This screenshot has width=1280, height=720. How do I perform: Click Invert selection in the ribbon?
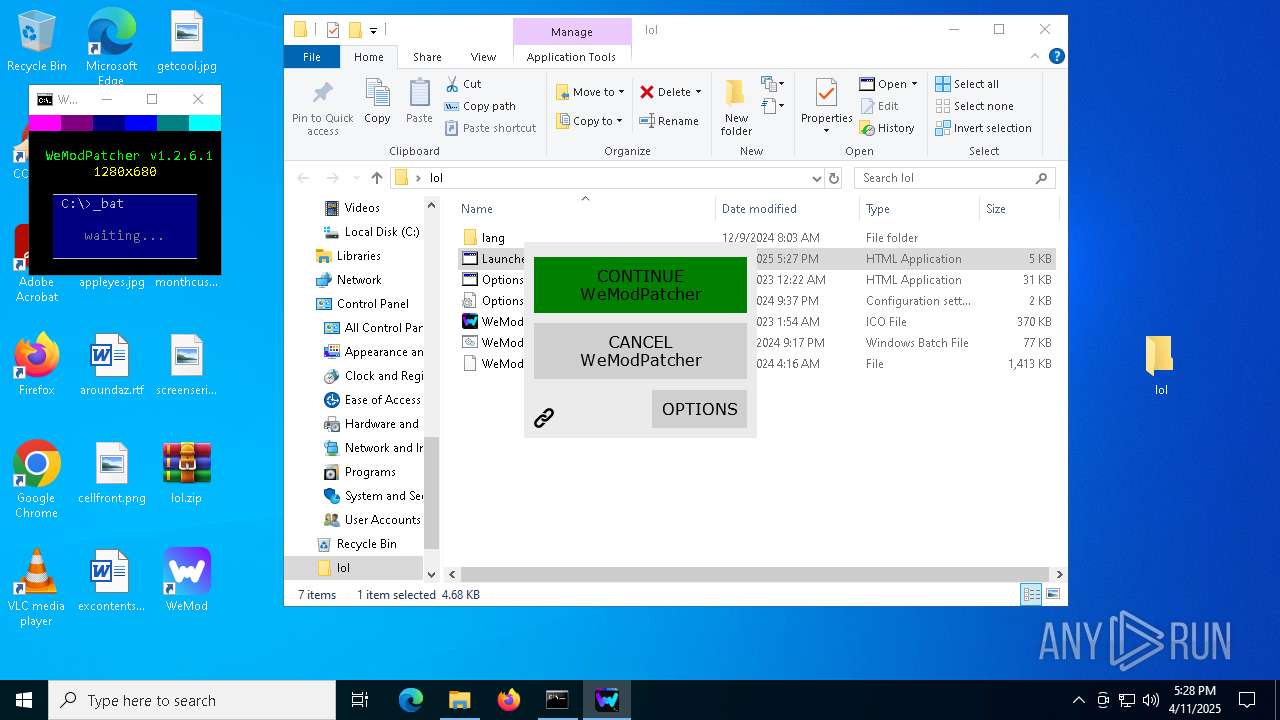click(x=983, y=128)
